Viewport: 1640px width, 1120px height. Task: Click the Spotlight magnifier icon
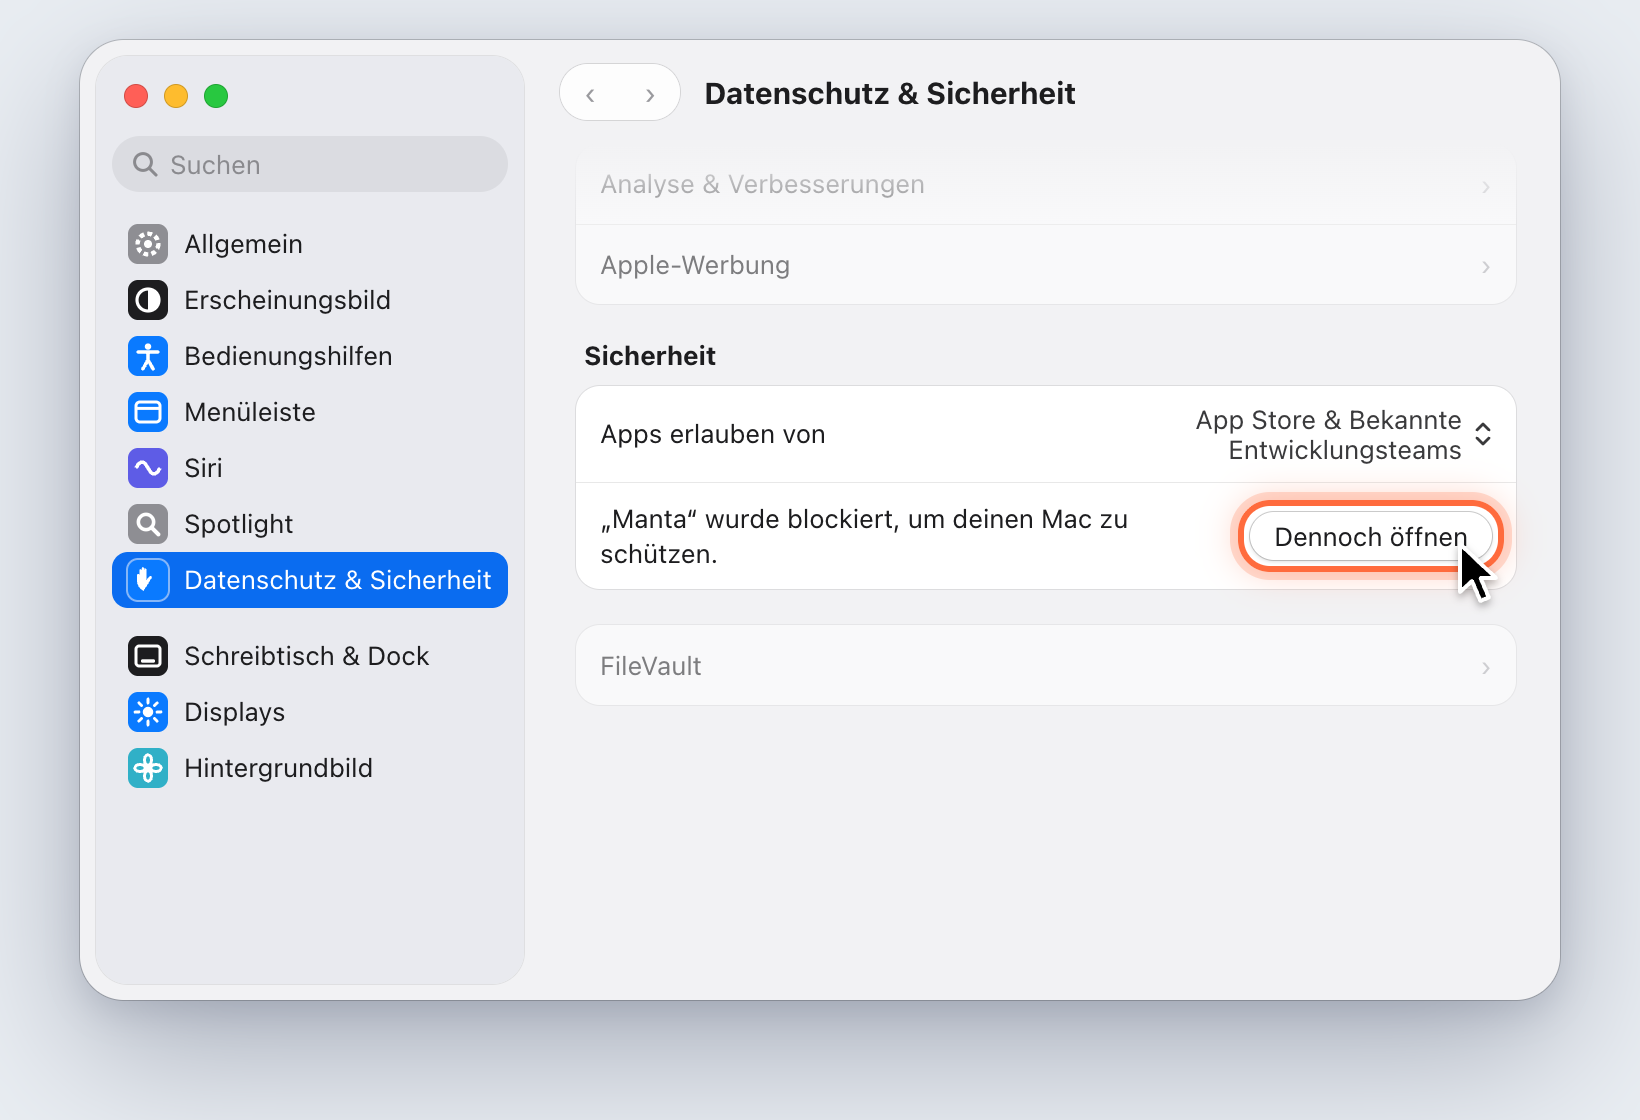[x=148, y=524]
